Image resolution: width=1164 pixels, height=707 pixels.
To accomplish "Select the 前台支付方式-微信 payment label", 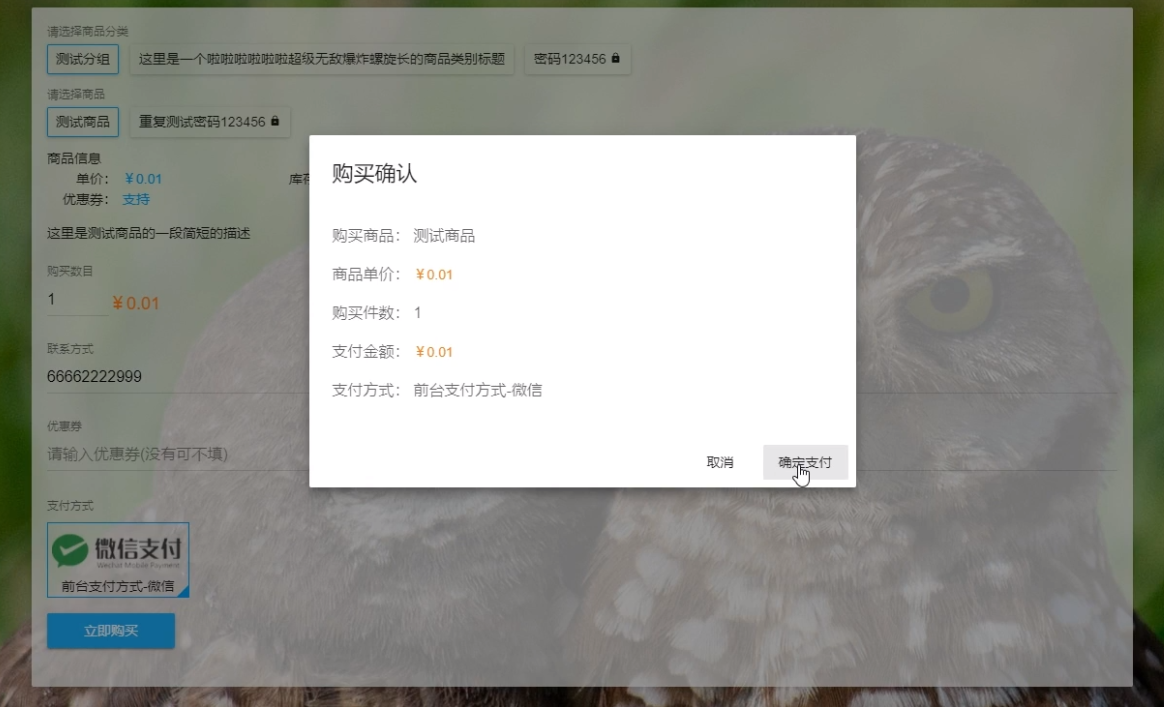I will pyautogui.click(x=118, y=586).
